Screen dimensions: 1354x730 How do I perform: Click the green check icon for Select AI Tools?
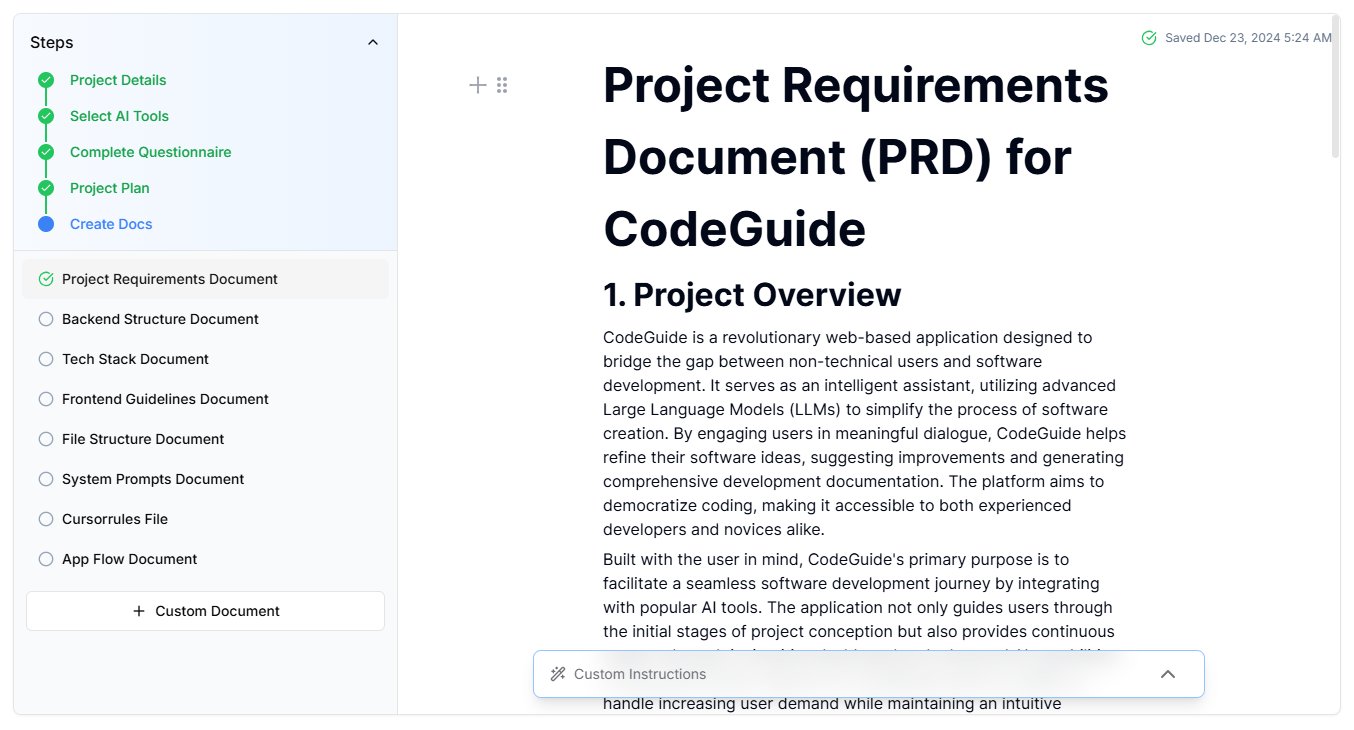tap(46, 116)
